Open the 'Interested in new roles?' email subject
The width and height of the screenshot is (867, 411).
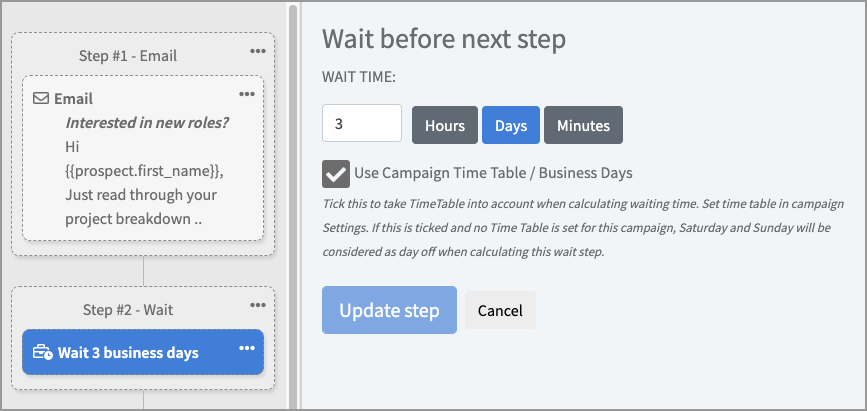coord(145,122)
